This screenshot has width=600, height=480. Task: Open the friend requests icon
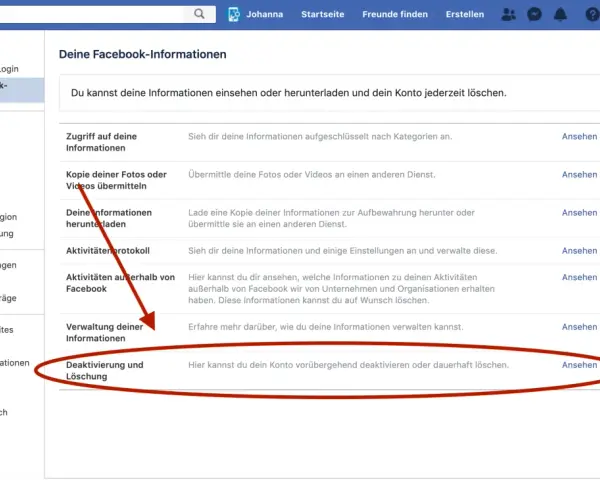(x=508, y=15)
